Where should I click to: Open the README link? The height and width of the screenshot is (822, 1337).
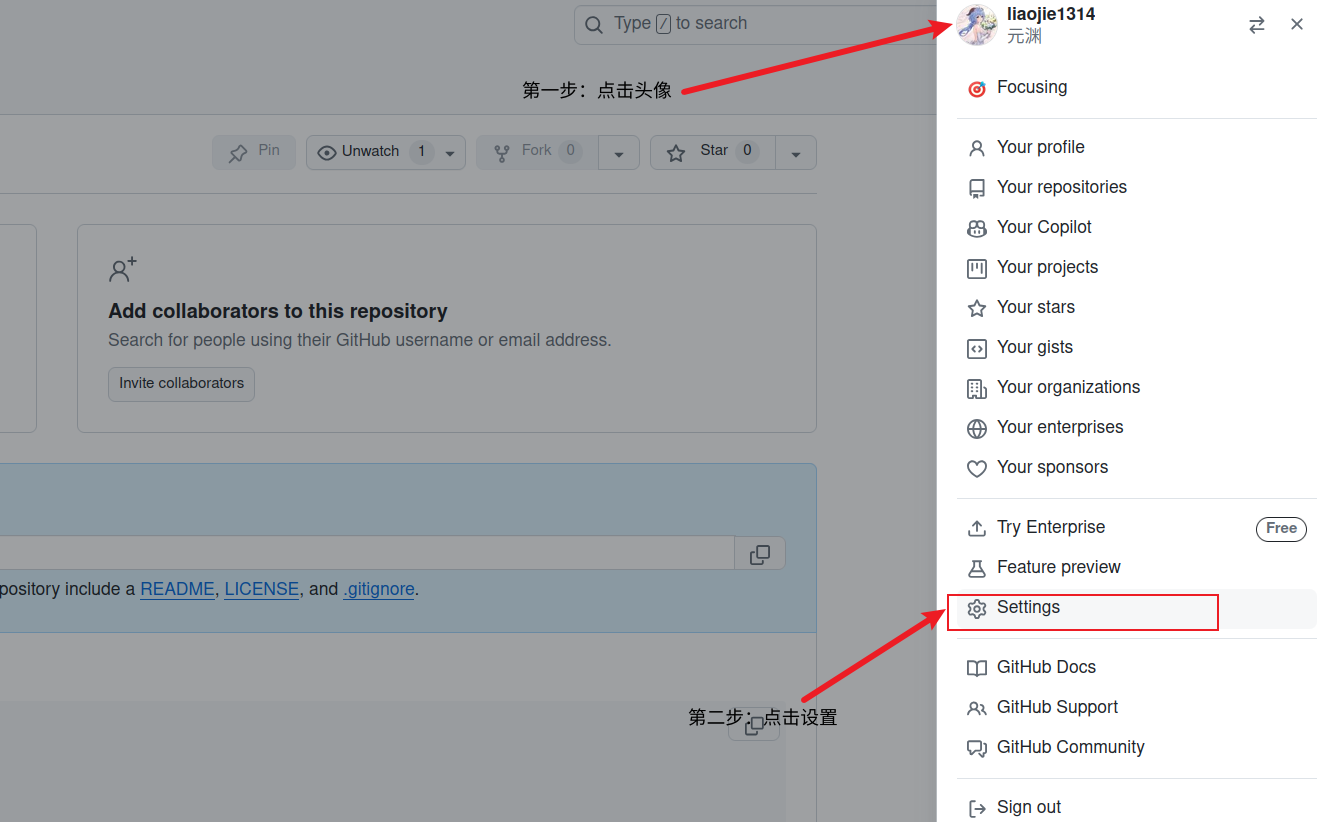pos(177,589)
